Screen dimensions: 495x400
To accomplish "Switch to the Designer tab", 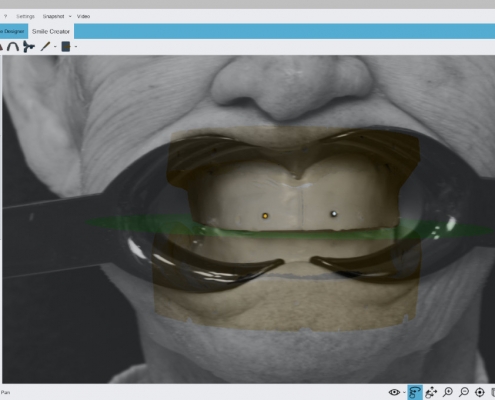I will pyautogui.click(x=13, y=31).
